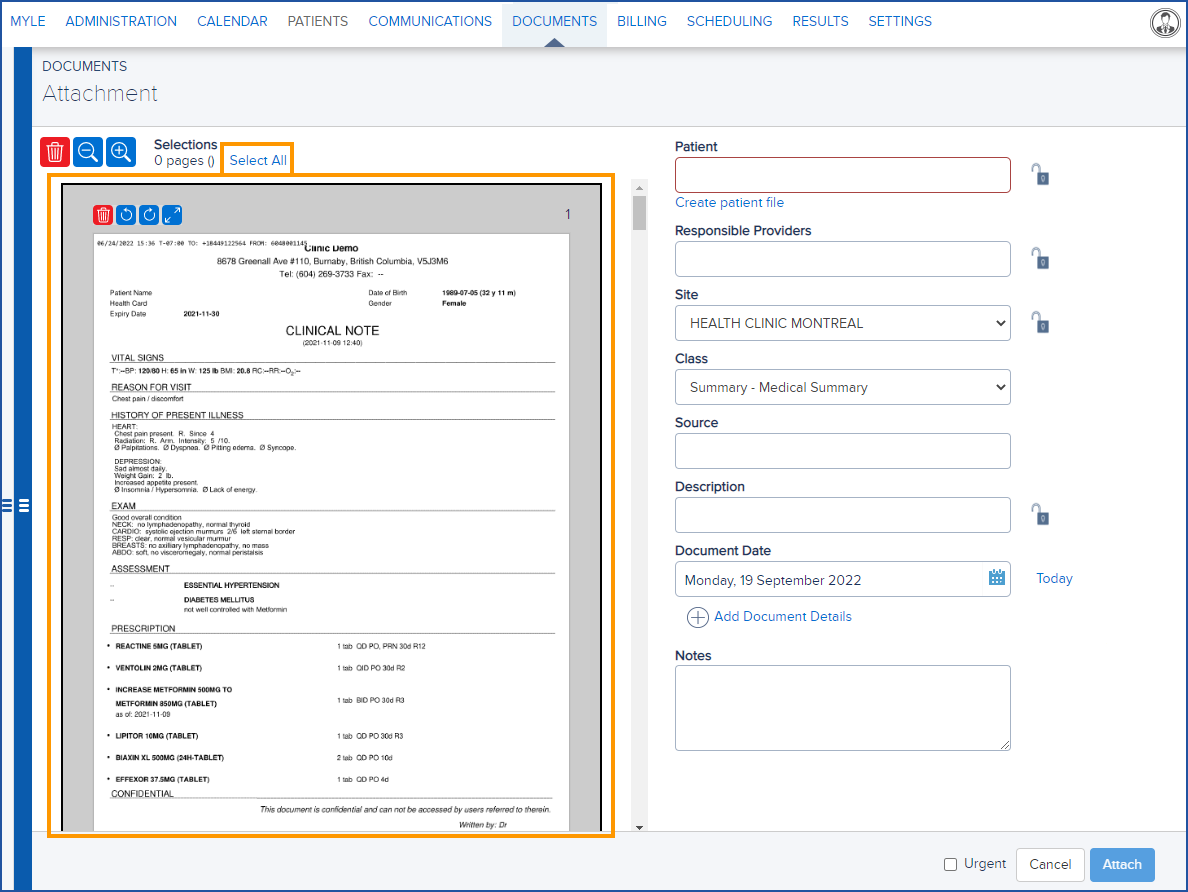The image size is (1188, 892).
Task: Zoom in on the document preview
Action: pyautogui.click(x=121, y=152)
